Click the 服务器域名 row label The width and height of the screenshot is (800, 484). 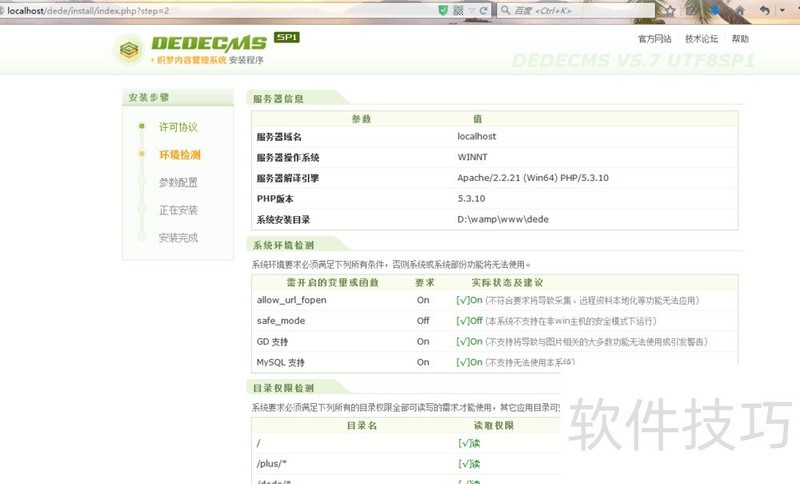[x=279, y=137]
